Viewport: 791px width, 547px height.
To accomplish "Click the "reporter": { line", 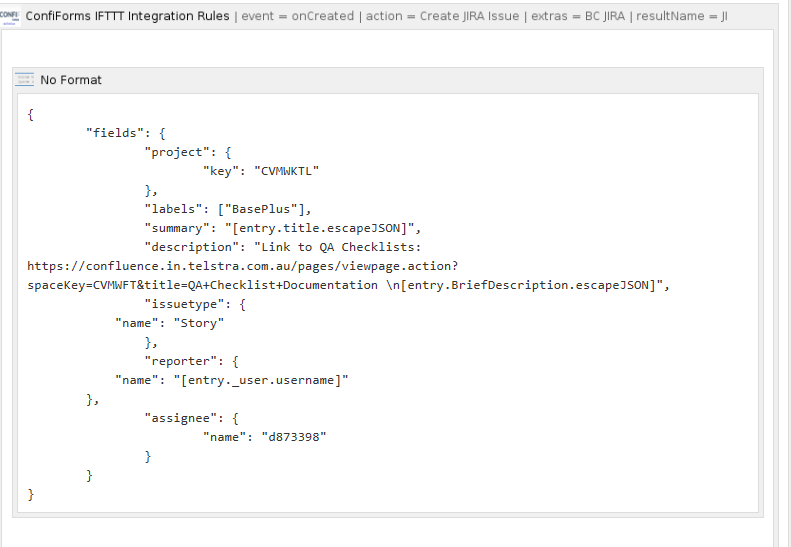I will [x=192, y=361].
